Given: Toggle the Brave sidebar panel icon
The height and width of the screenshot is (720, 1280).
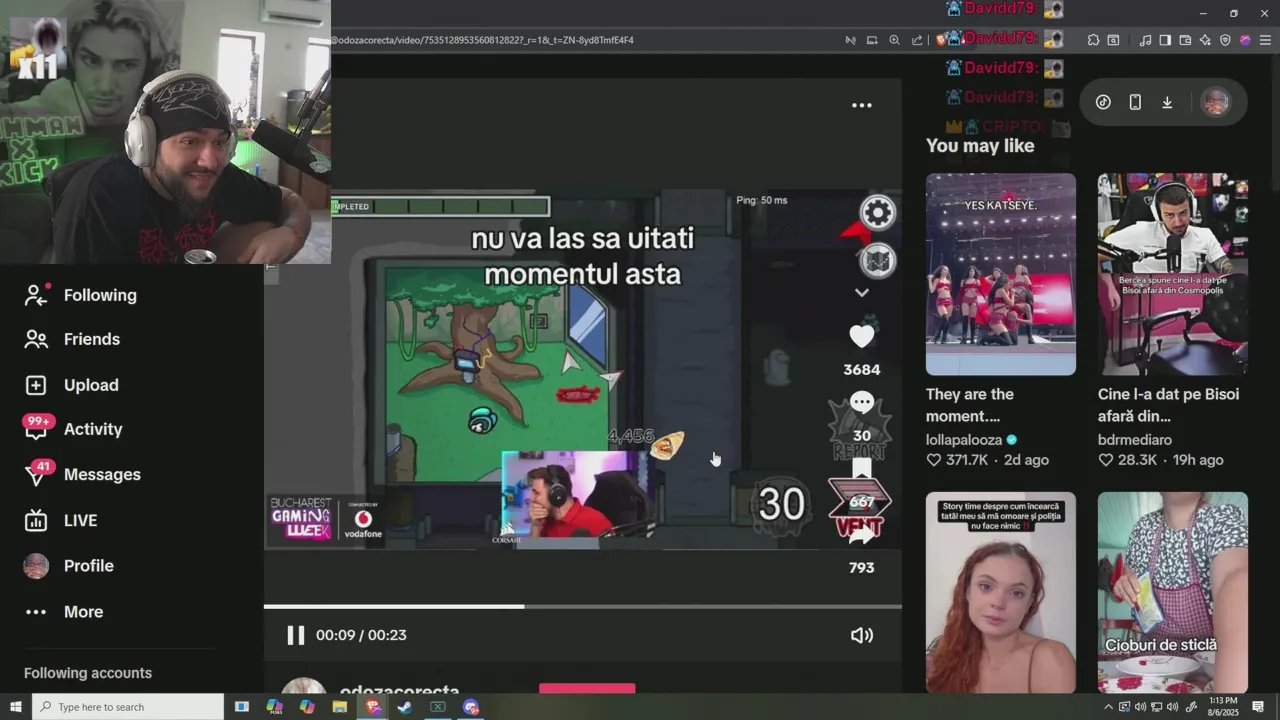Looking at the screenshot, I should (x=1166, y=40).
